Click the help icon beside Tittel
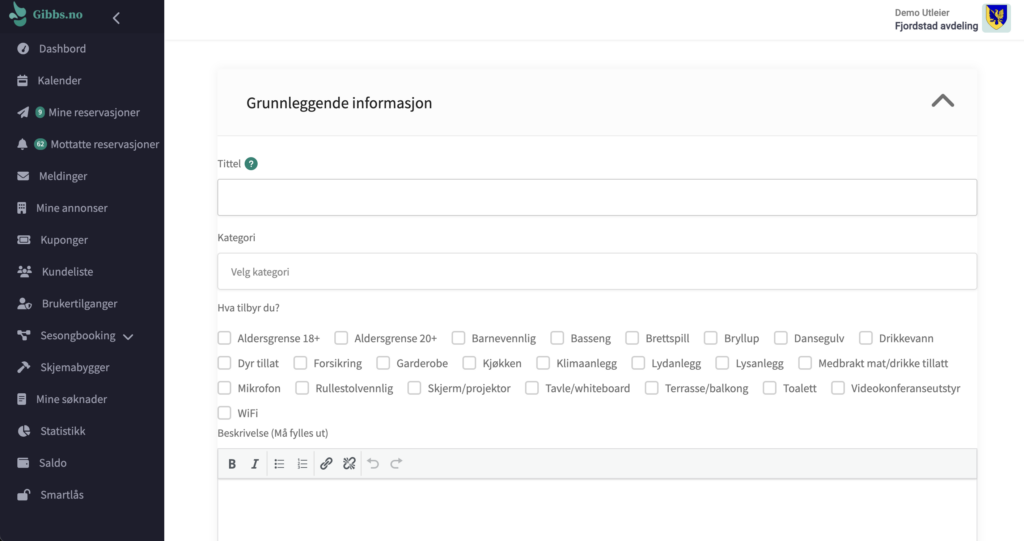Viewport: 1024px width, 541px height. pos(251,163)
